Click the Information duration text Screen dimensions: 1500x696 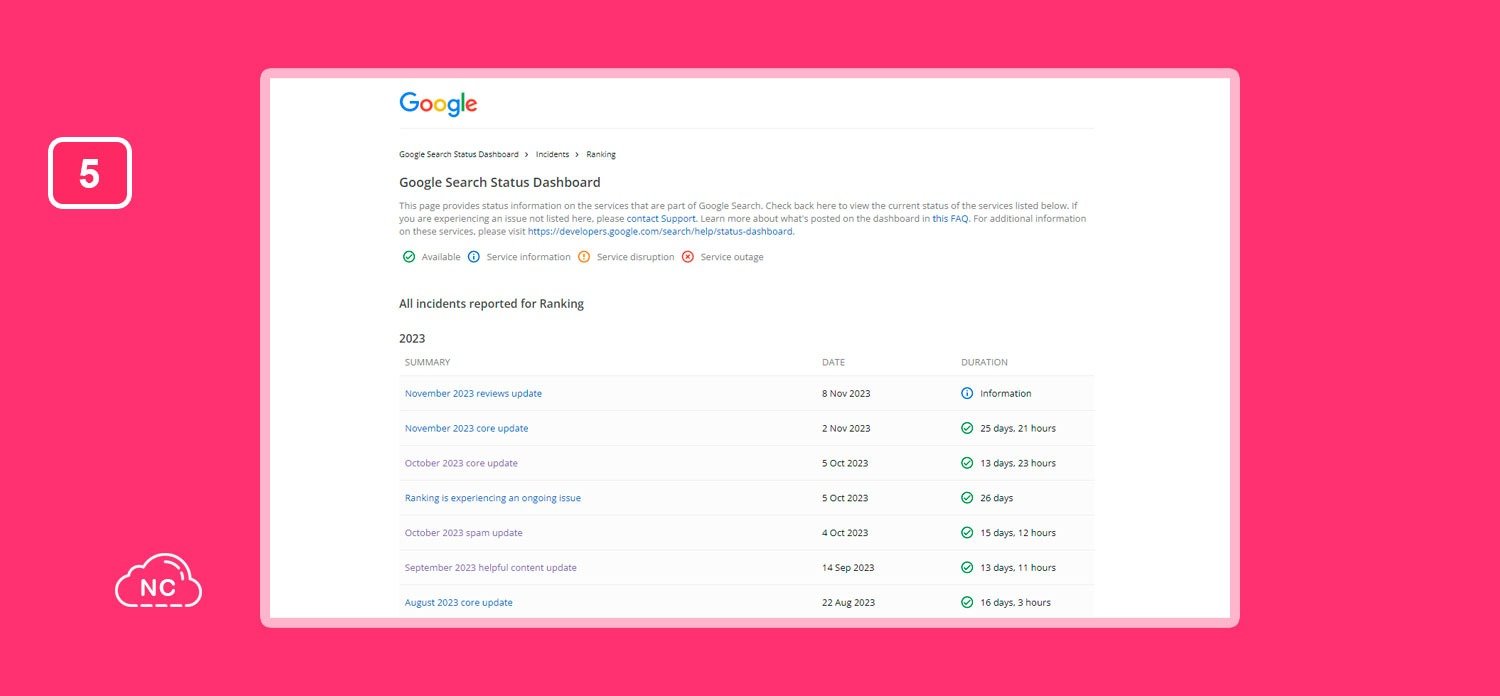(1005, 394)
